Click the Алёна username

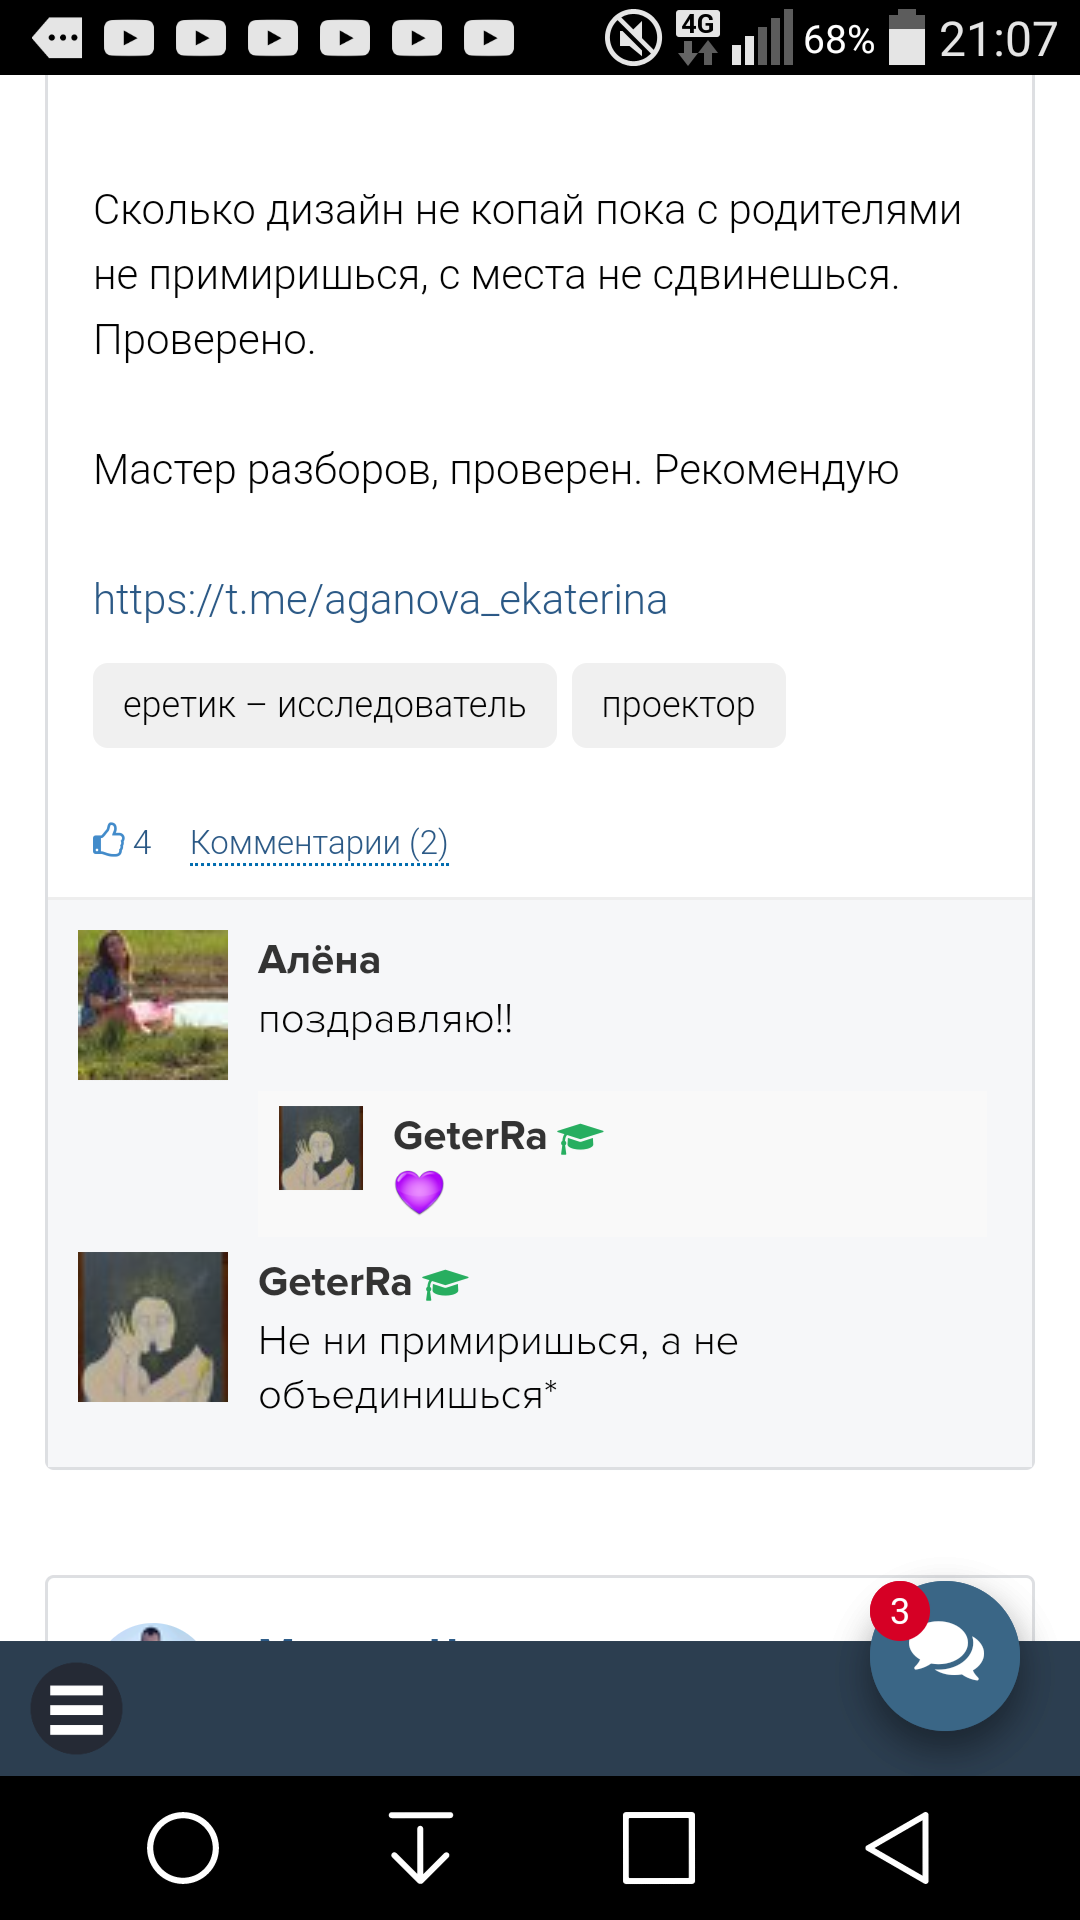pyautogui.click(x=319, y=960)
